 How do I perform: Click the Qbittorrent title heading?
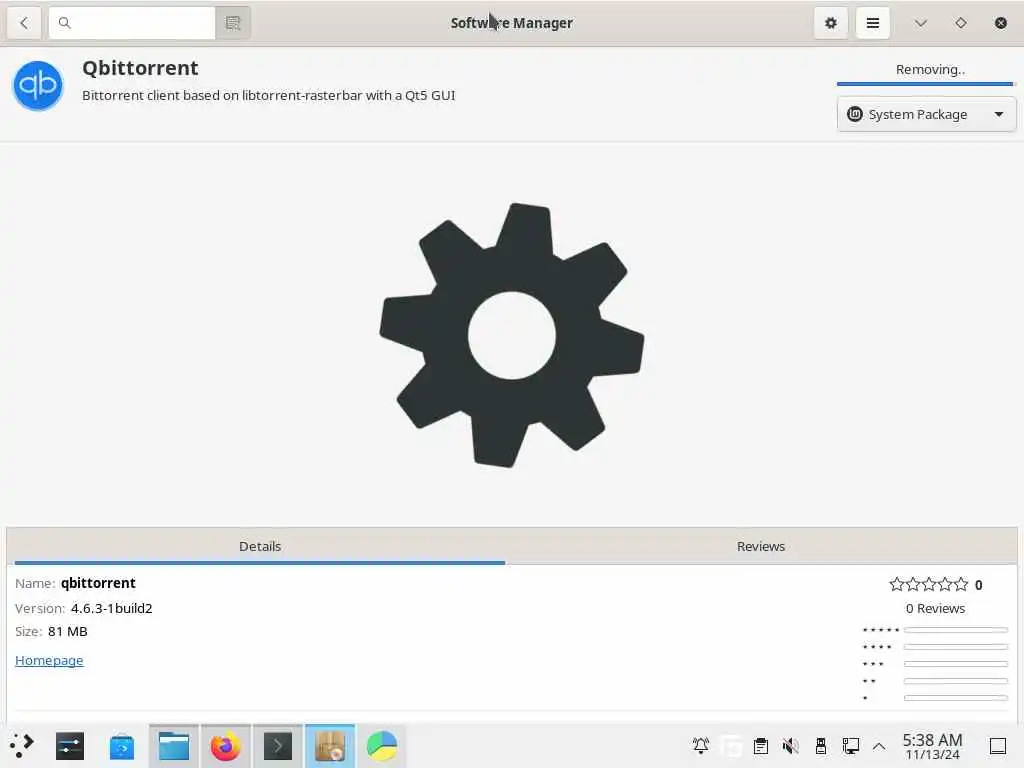pyautogui.click(x=140, y=68)
